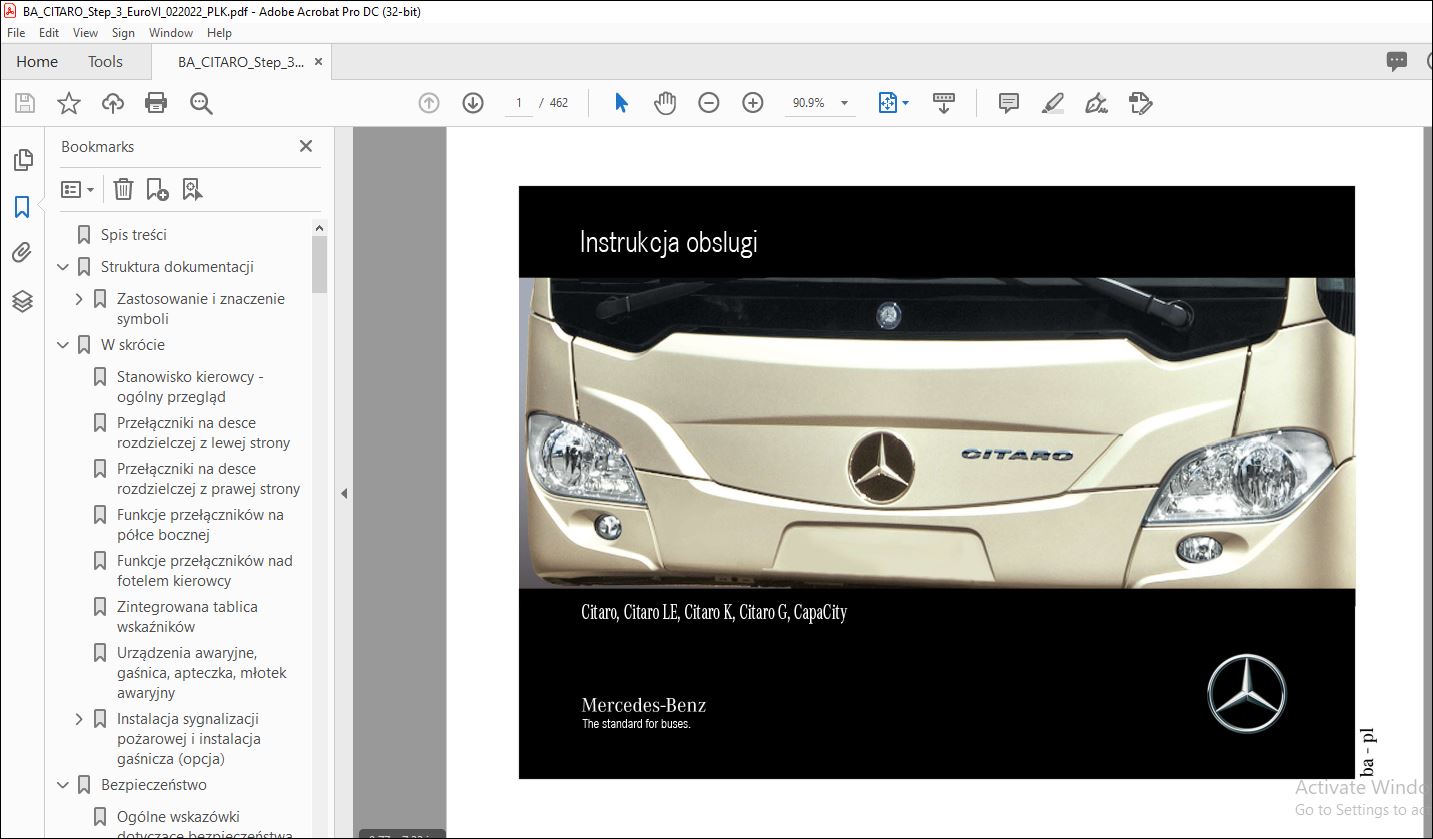Collapse the navigation pane arrow
1433x839 pixels.
[x=344, y=493]
